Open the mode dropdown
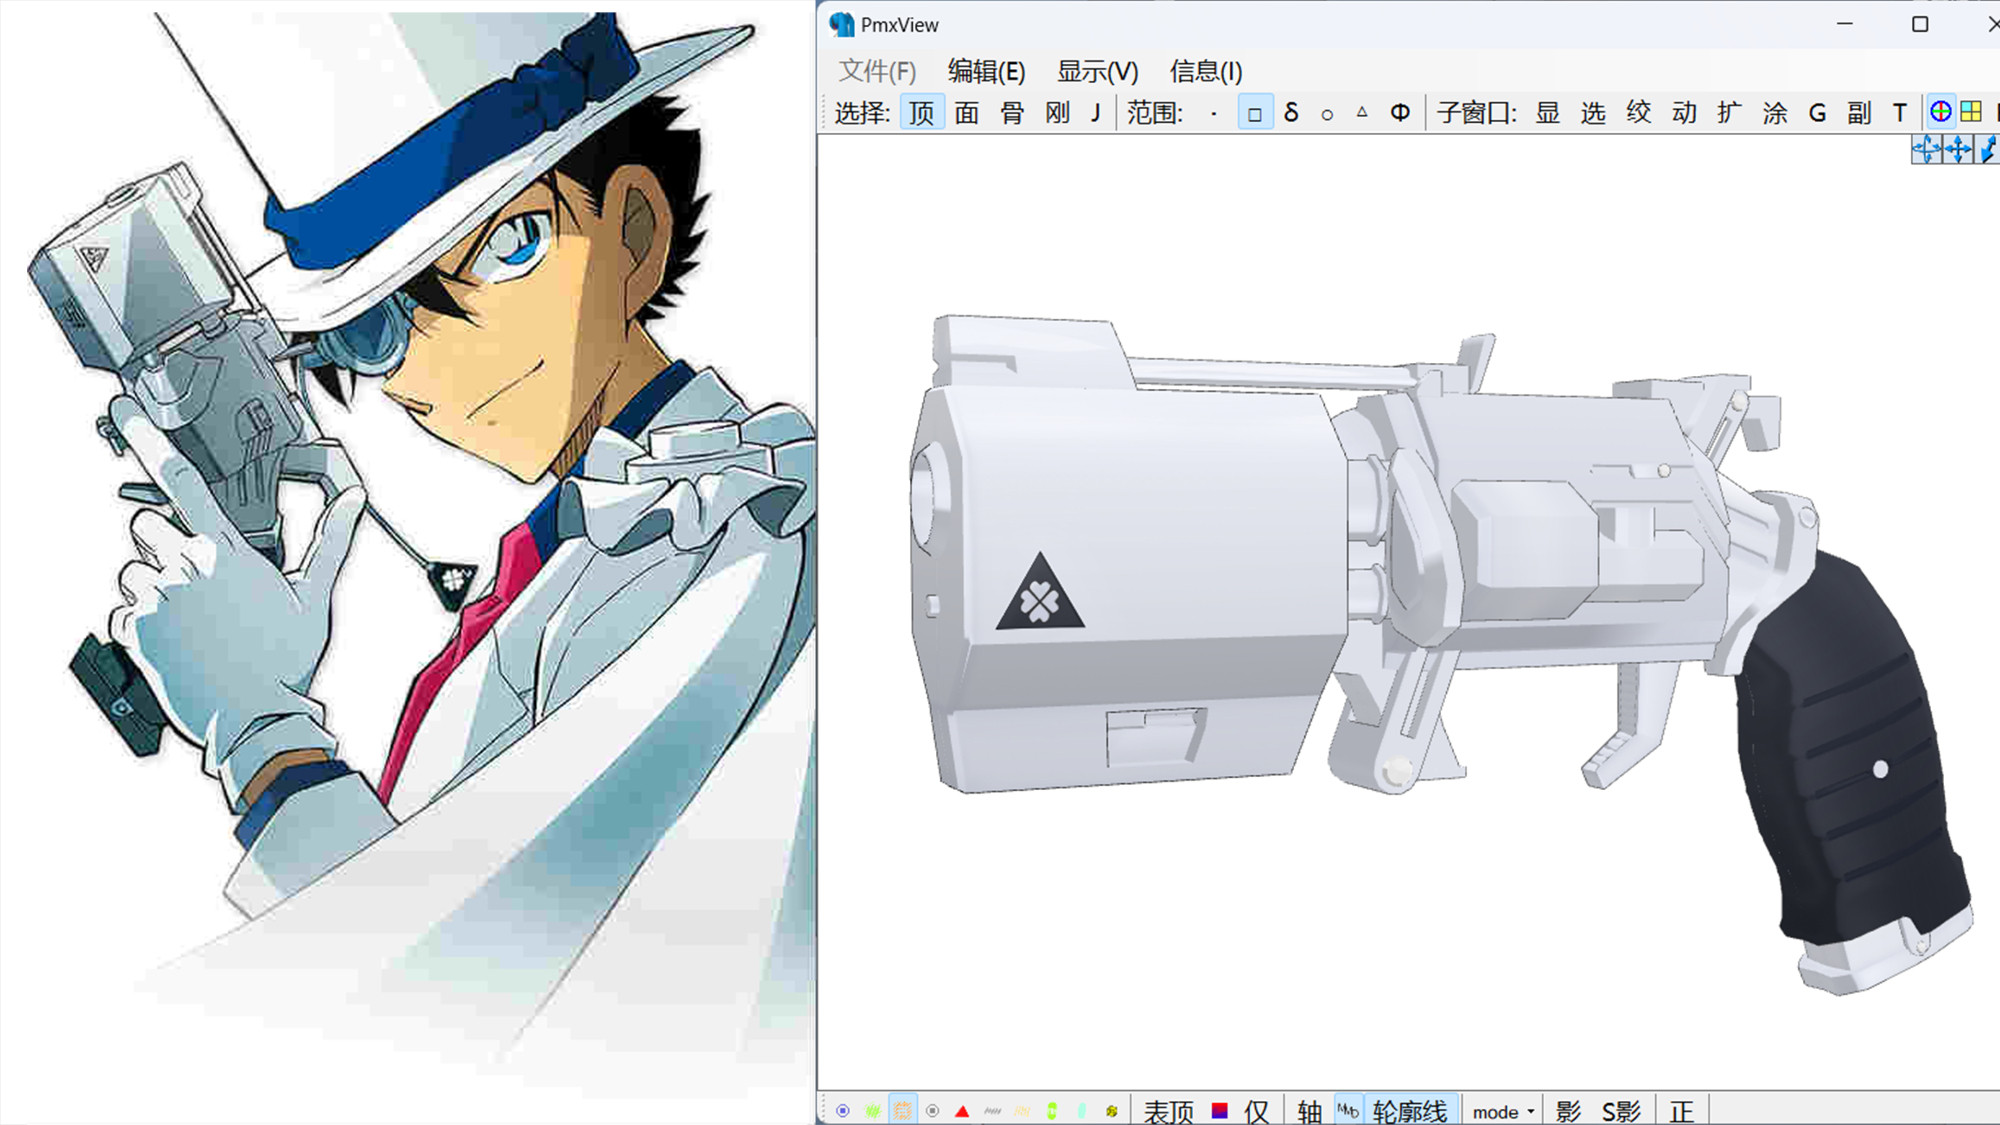The width and height of the screenshot is (2000, 1125). pyautogui.click(x=1503, y=1111)
